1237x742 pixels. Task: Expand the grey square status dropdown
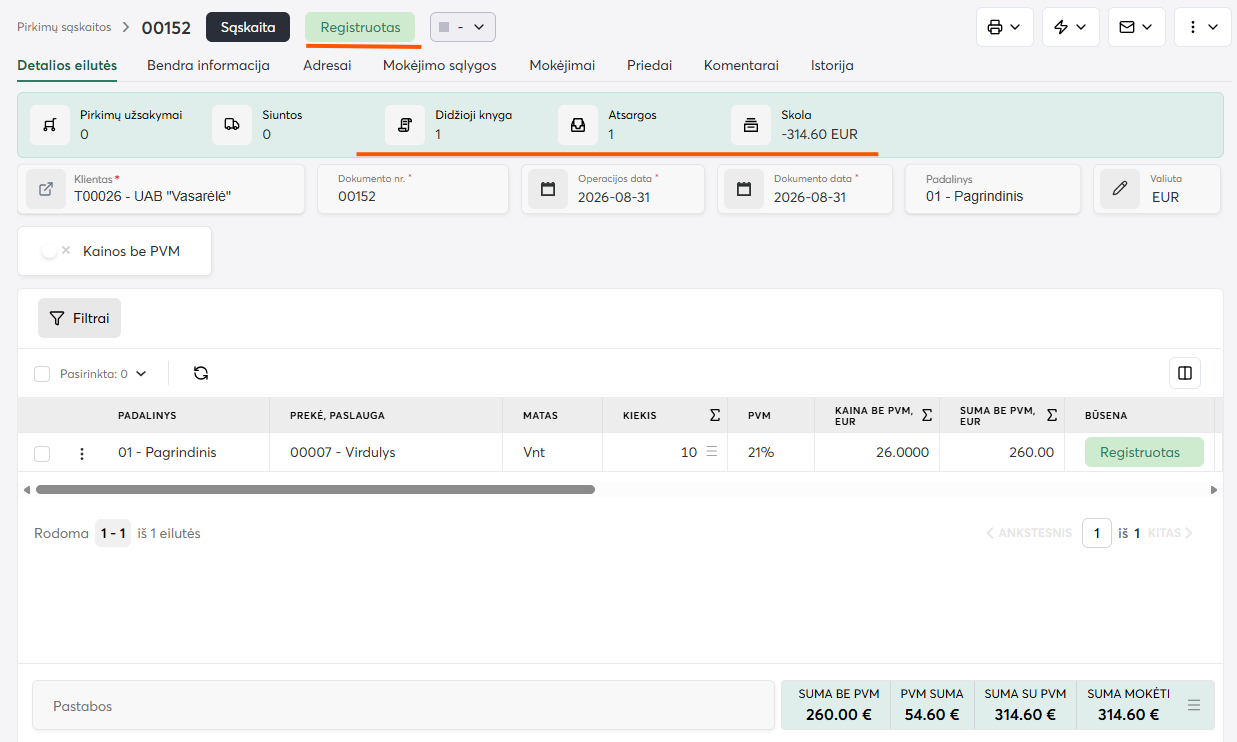tap(463, 27)
